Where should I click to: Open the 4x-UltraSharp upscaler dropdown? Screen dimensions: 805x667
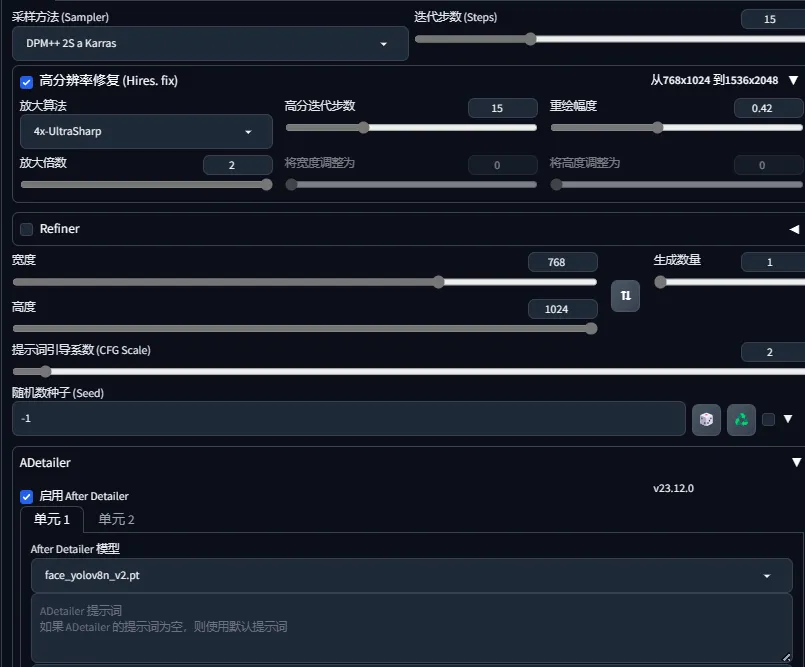pyautogui.click(x=146, y=131)
